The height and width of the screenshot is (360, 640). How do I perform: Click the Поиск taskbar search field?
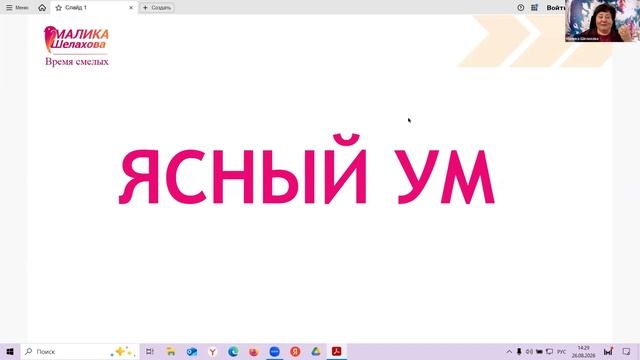[x=80, y=351]
